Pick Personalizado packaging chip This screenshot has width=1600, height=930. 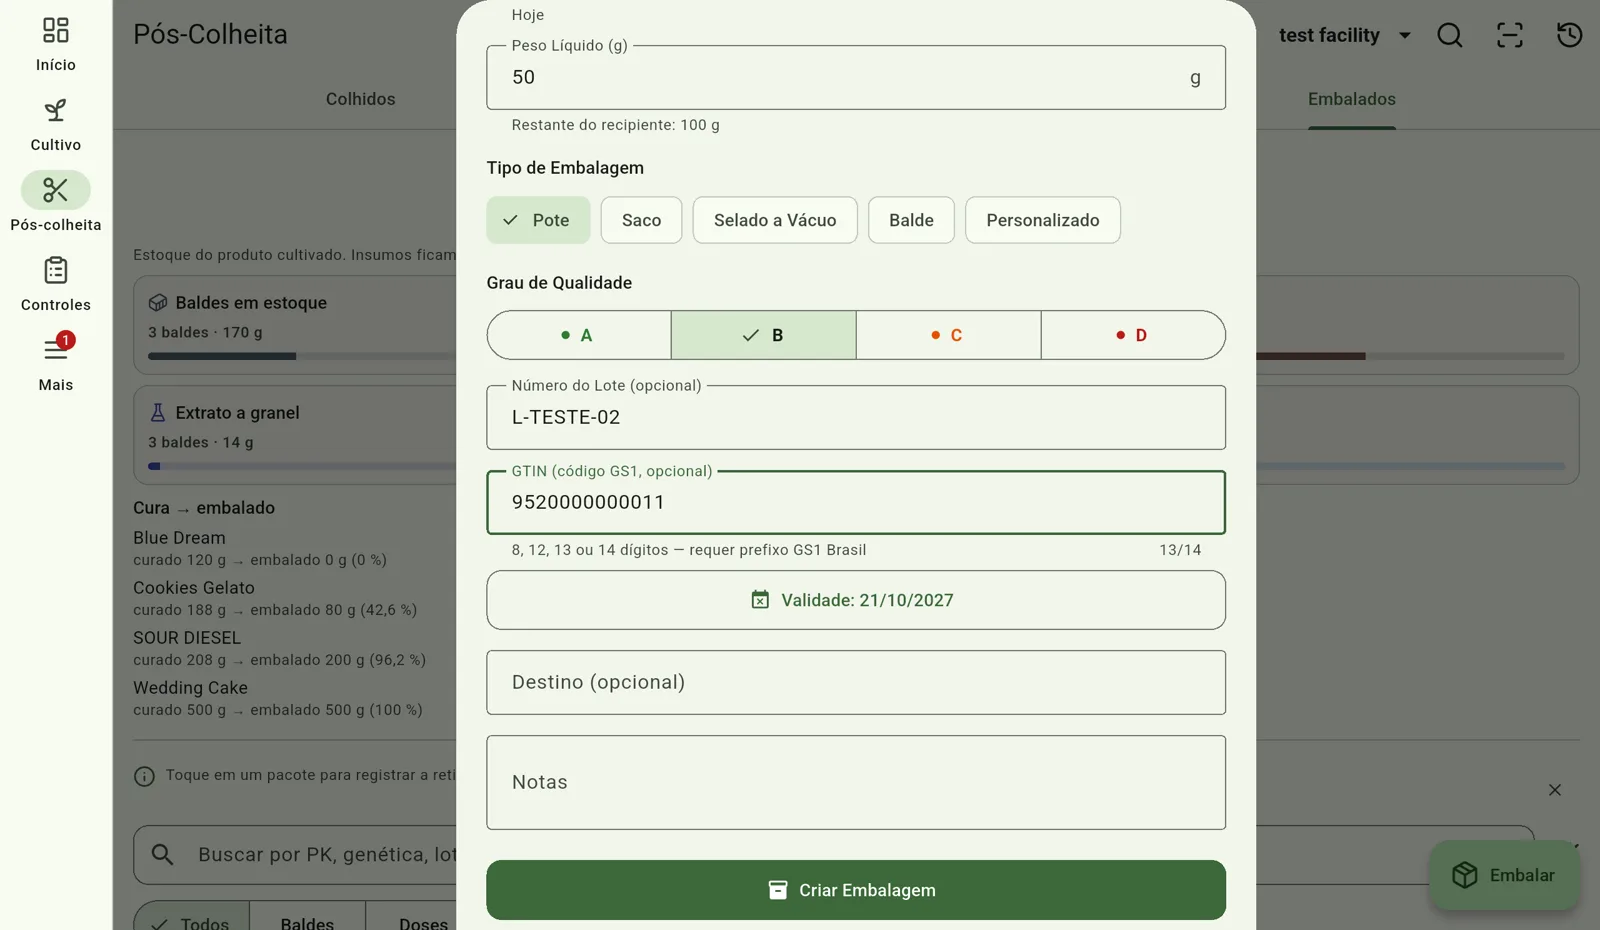(x=1042, y=220)
